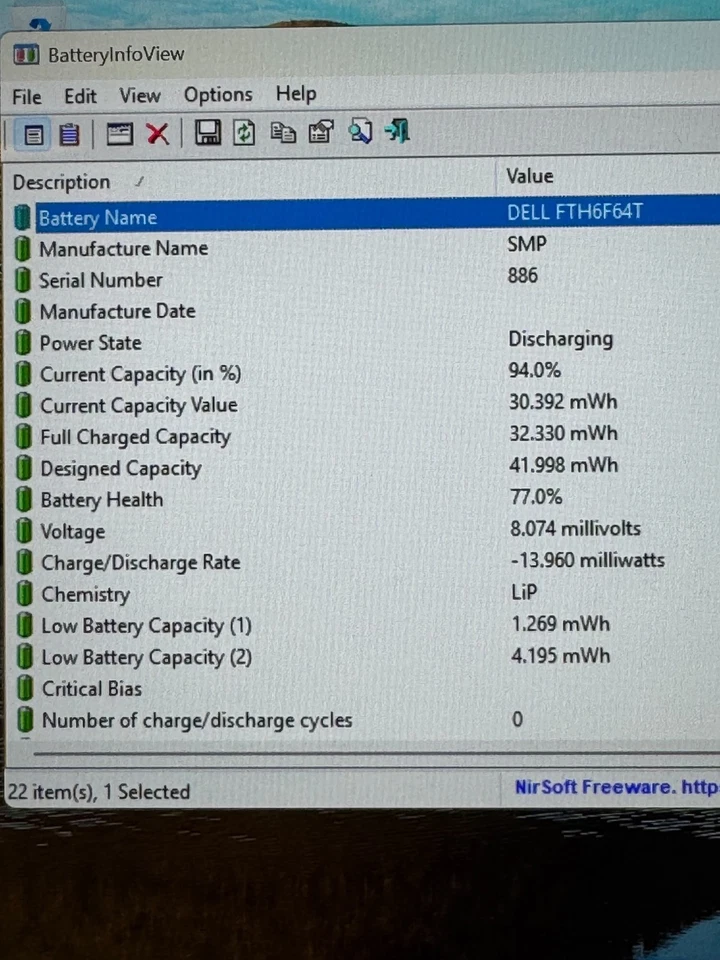Click battery icon beside Battery Health
The image size is (720, 960).
[x=24, y=500]
